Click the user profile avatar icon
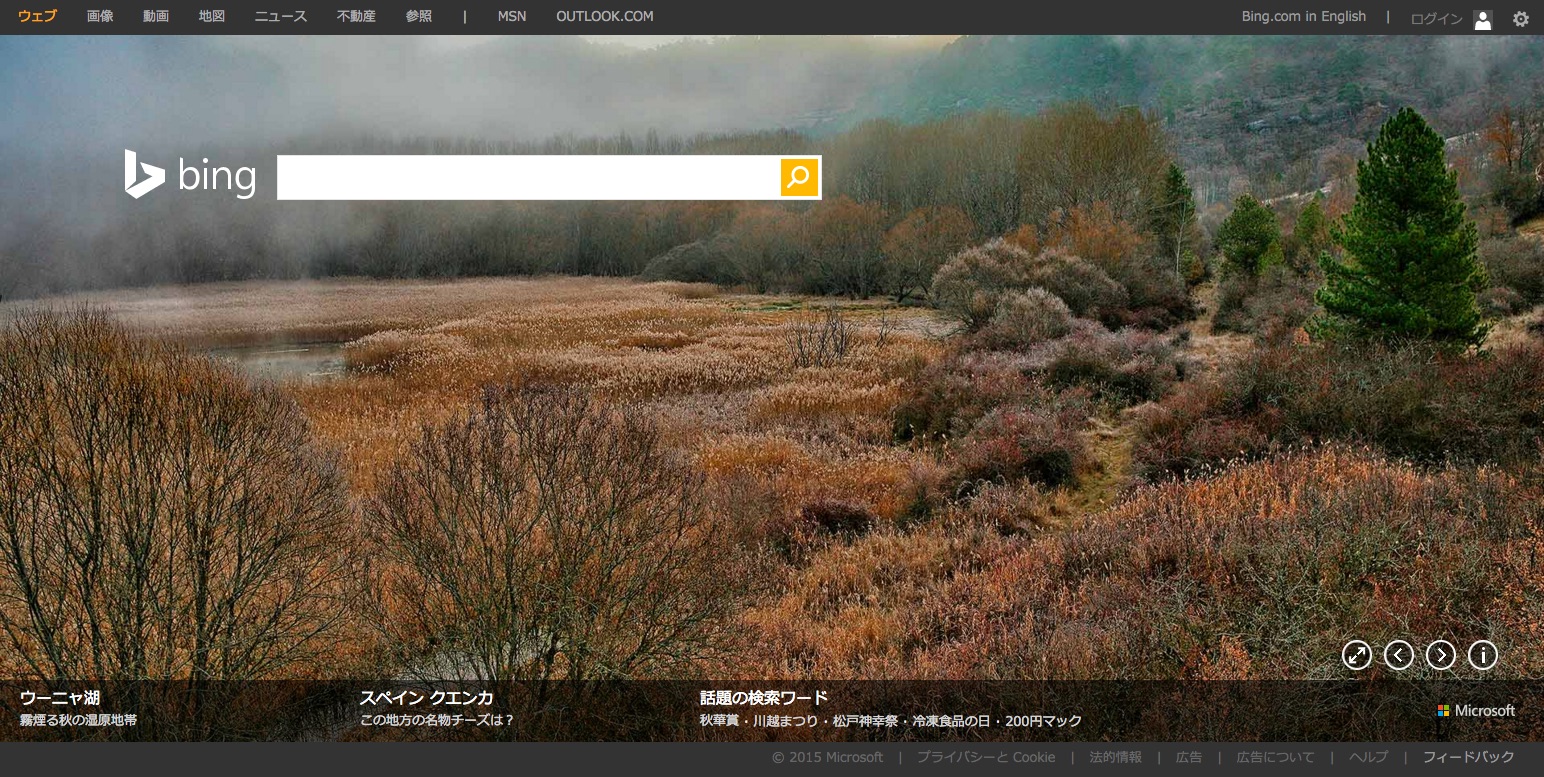The image size is (1544, 777). tap(1483, 19)
